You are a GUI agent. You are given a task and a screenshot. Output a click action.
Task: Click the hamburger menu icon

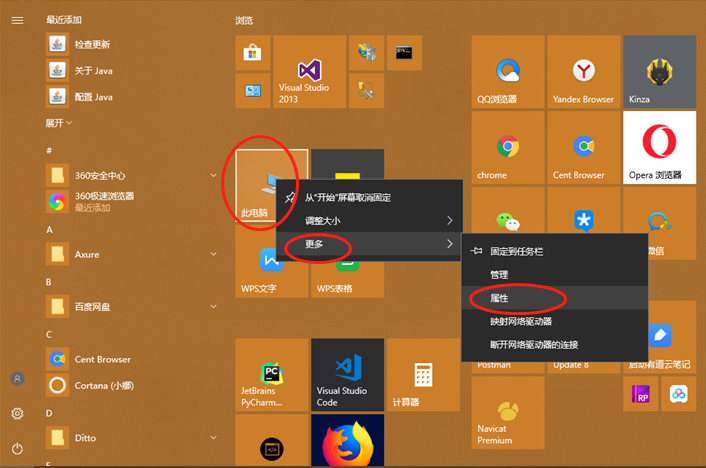(x=17, y=20)
